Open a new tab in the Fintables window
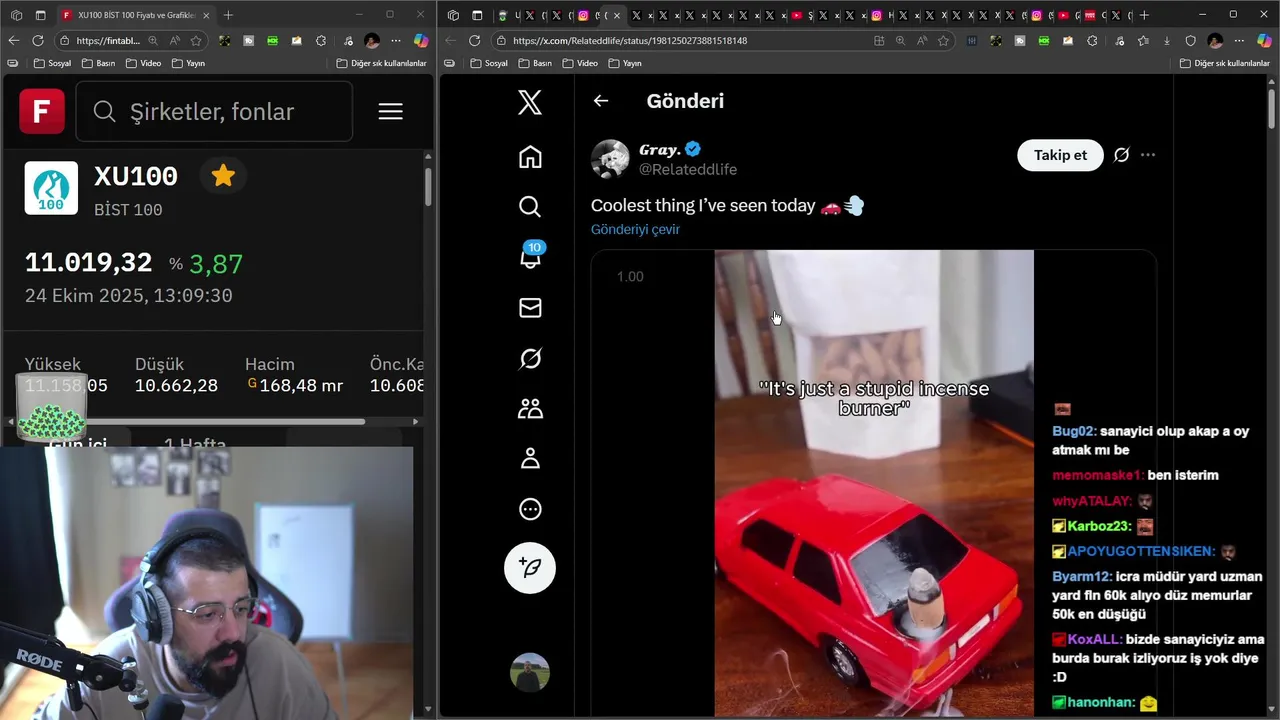The image size is (1280, 720). click(228, 15)
